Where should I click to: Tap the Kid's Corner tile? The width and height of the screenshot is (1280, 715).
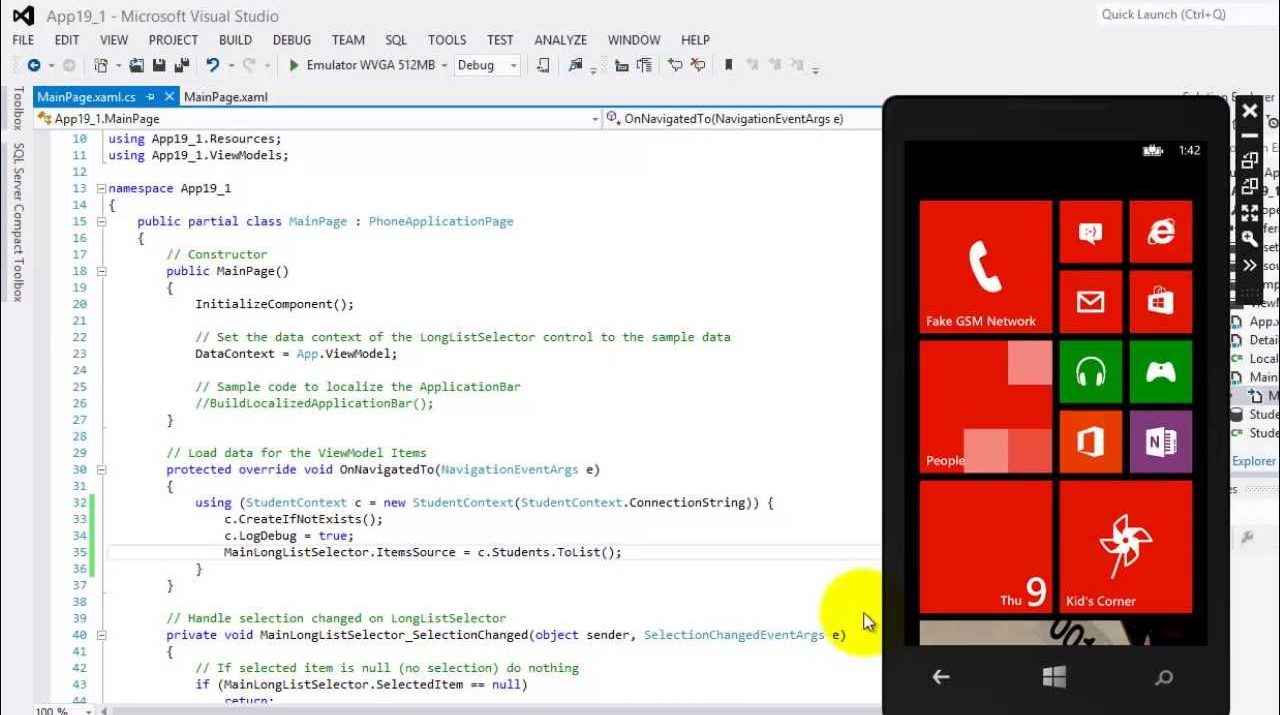pyautogui.click(x=1125, y=546)
